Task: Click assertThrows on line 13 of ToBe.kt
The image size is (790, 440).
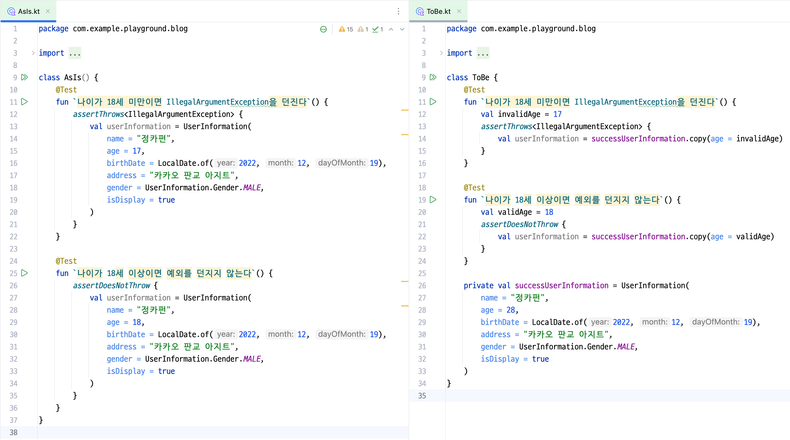Action: pos(506,127)
